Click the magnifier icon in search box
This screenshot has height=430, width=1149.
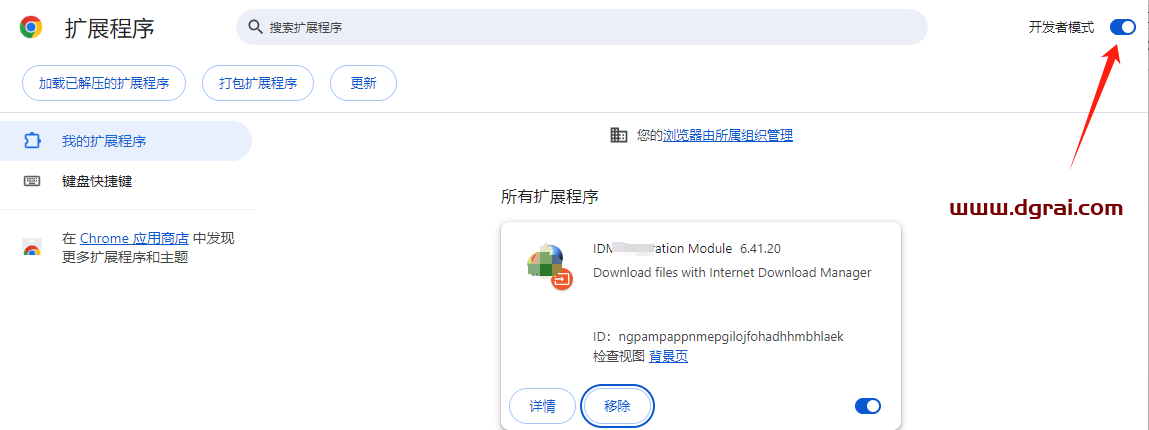pos(255,27)
